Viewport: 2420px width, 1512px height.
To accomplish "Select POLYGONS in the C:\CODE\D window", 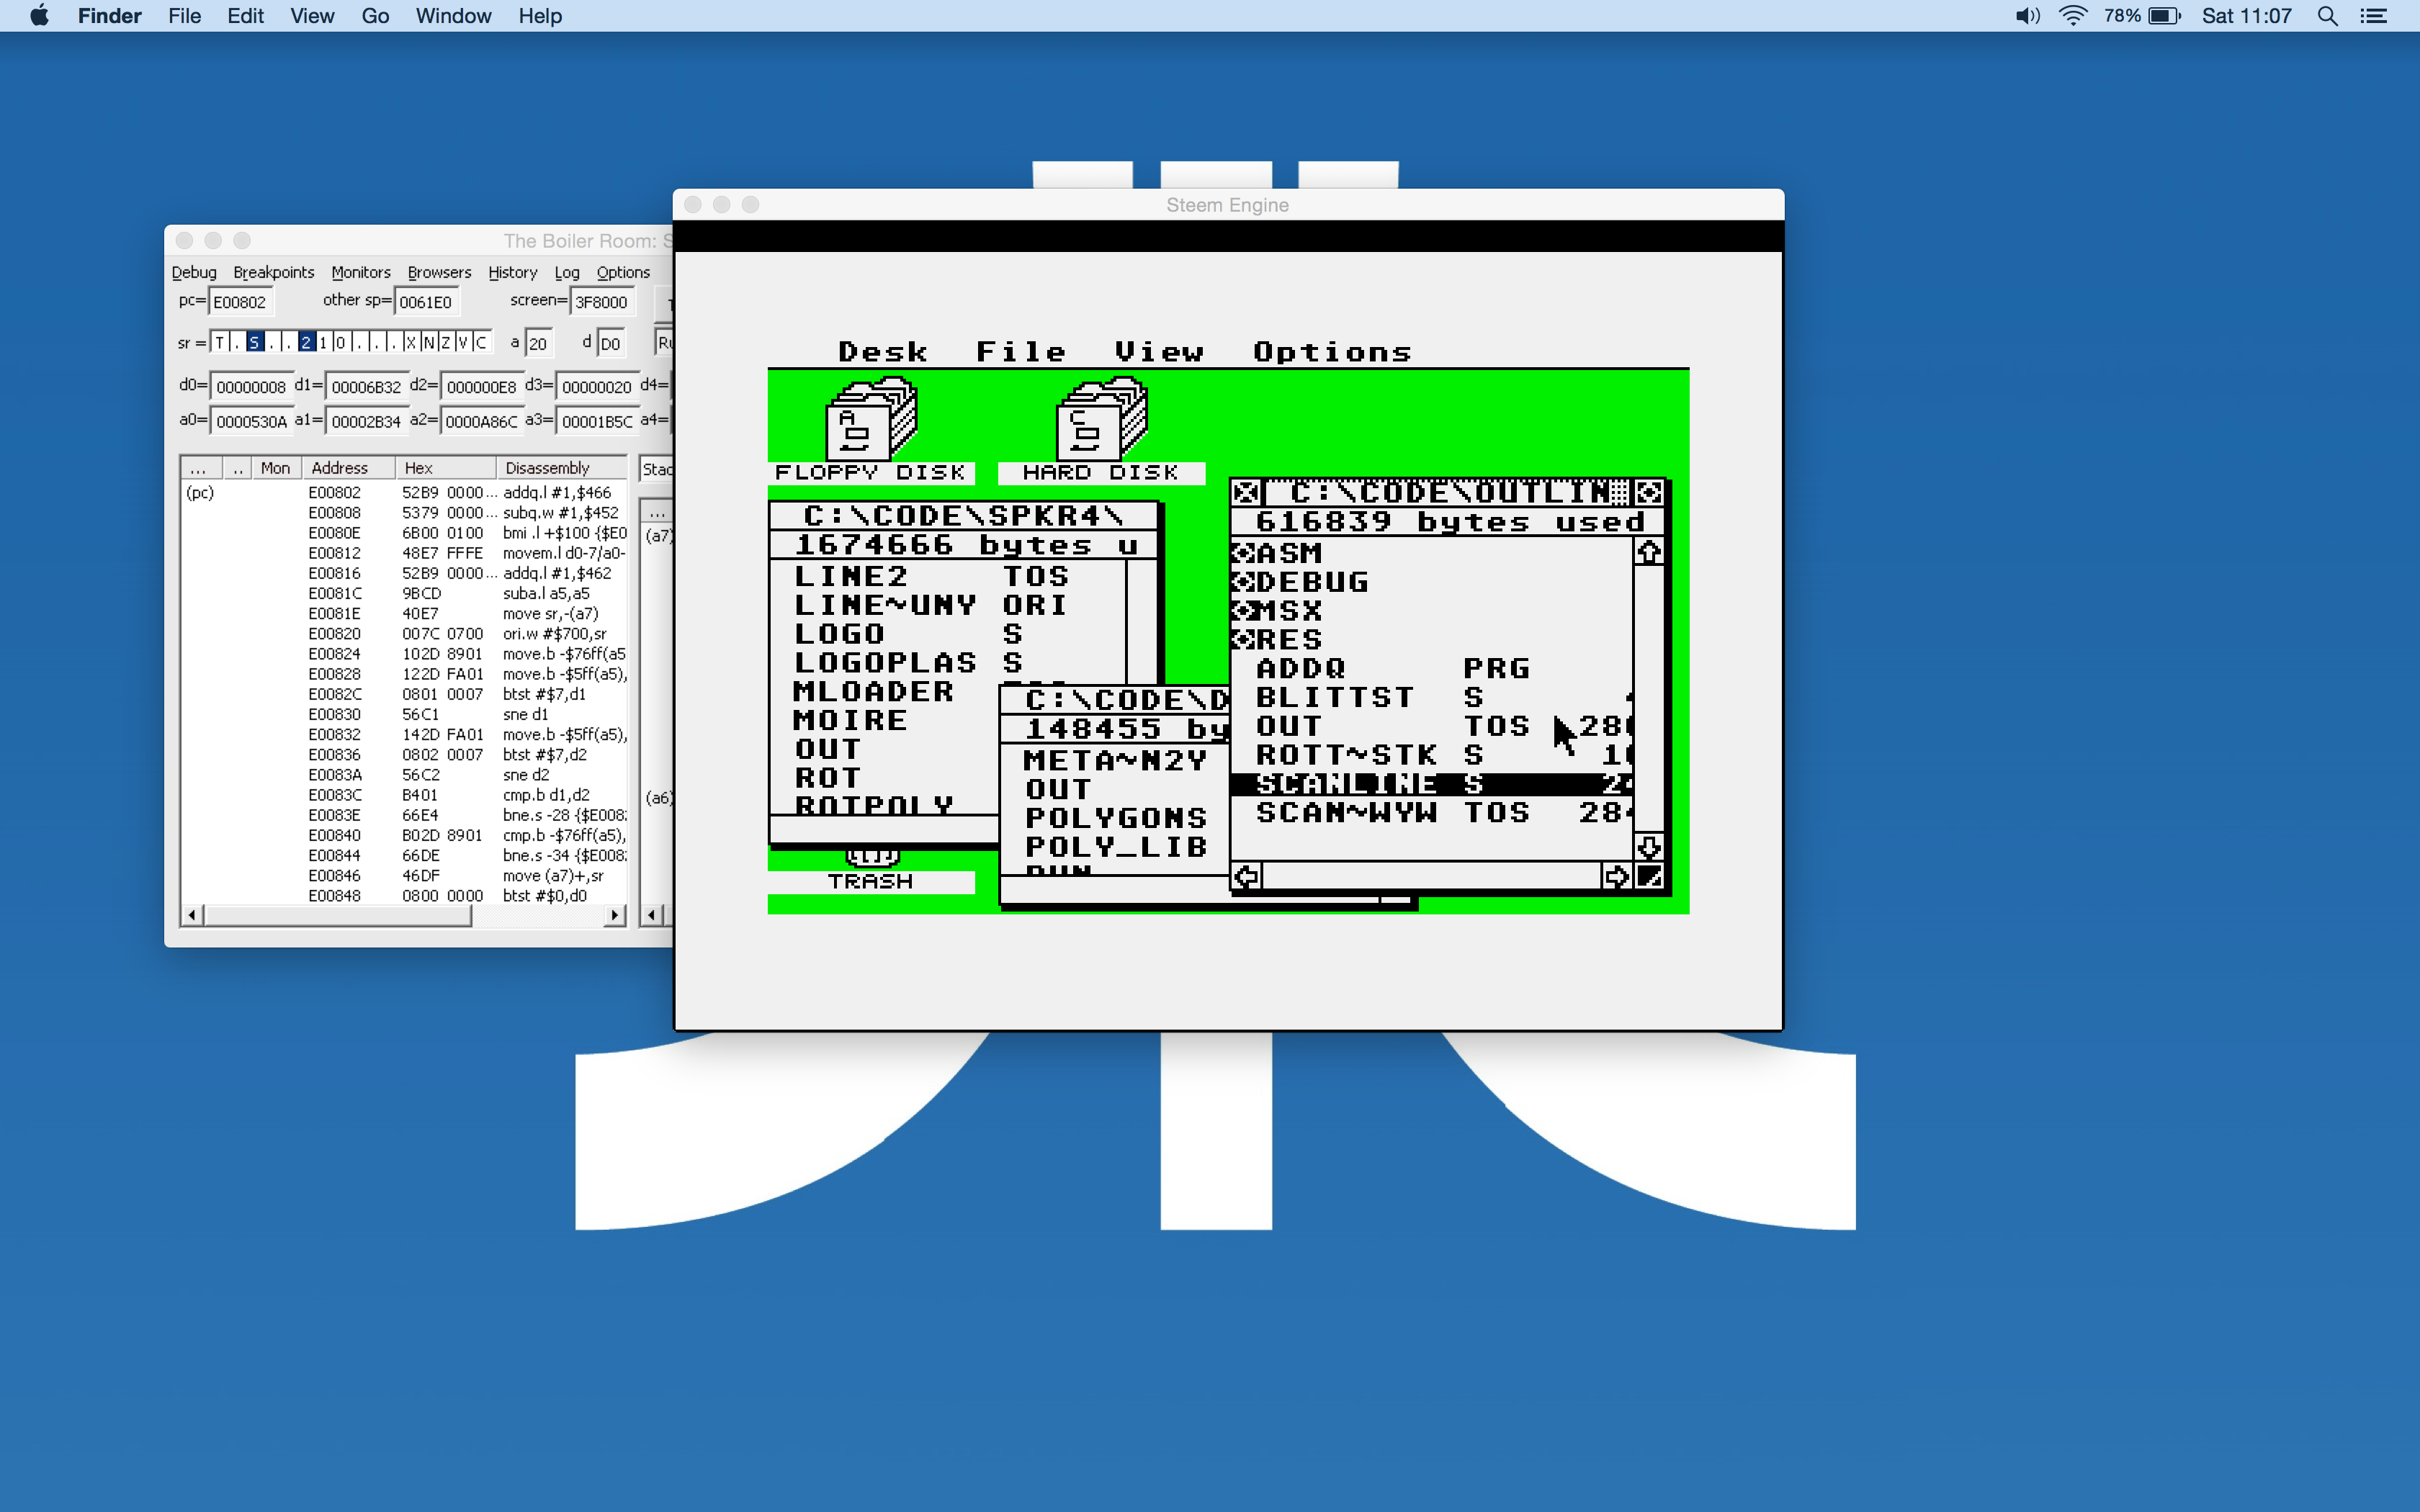I will pos(1116,818).
